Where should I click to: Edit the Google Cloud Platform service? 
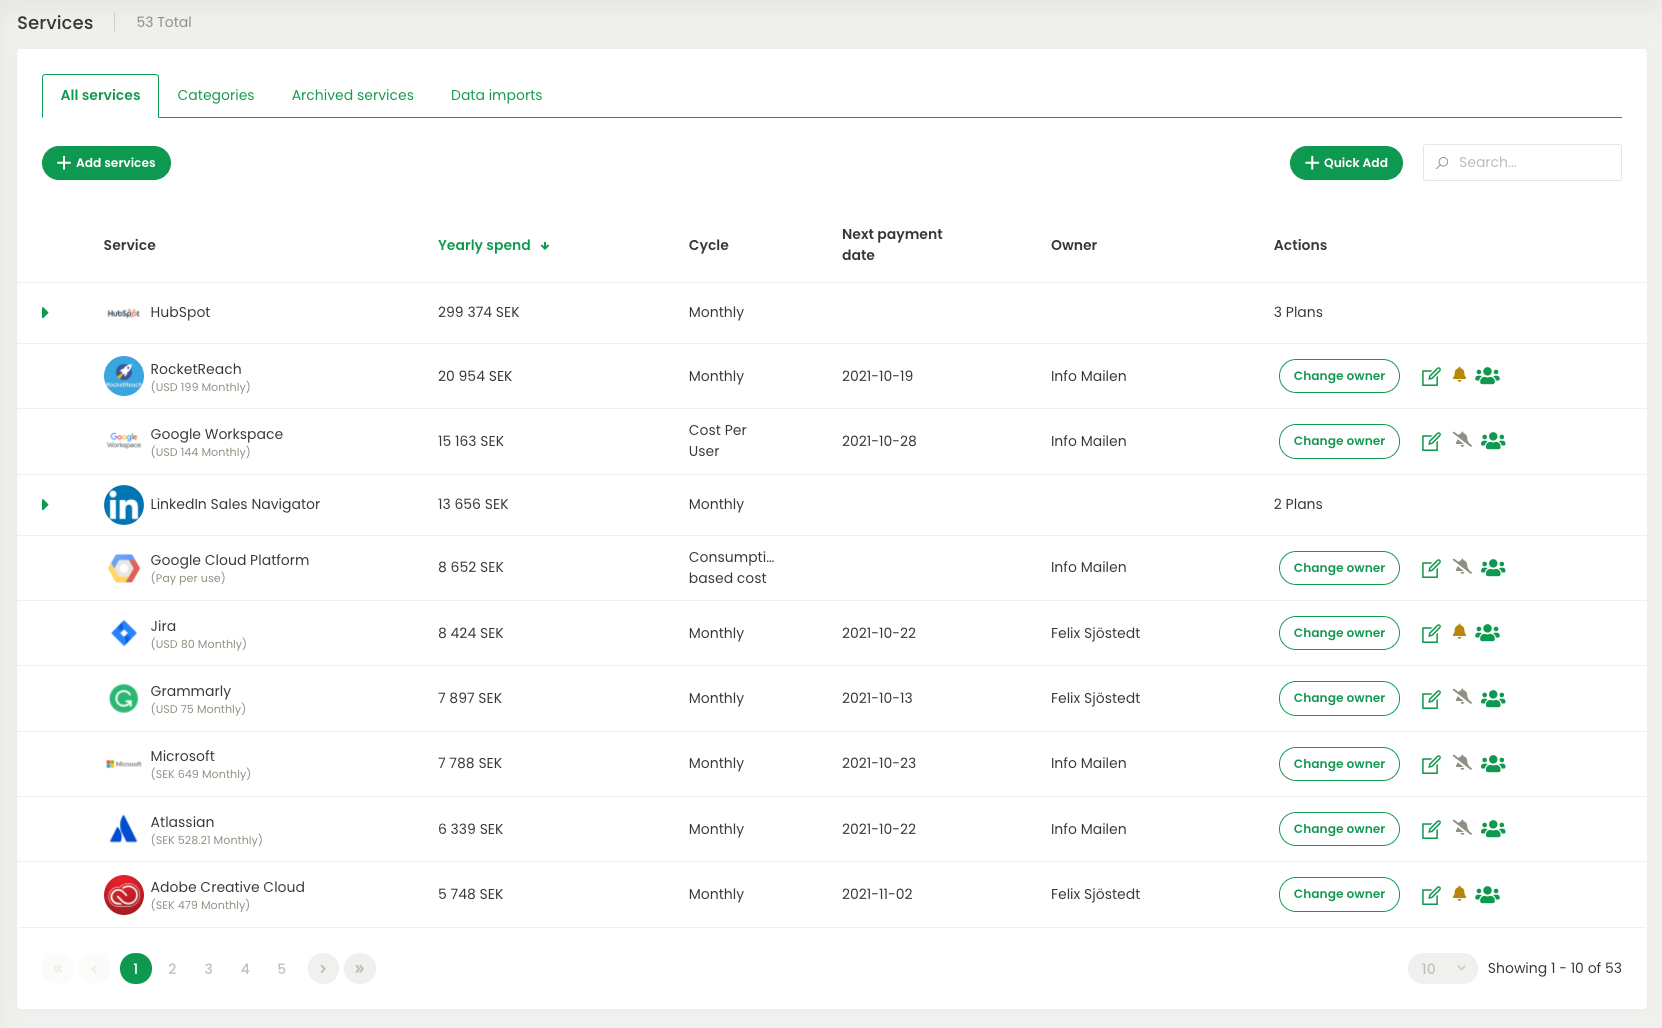click(1431, 568)
